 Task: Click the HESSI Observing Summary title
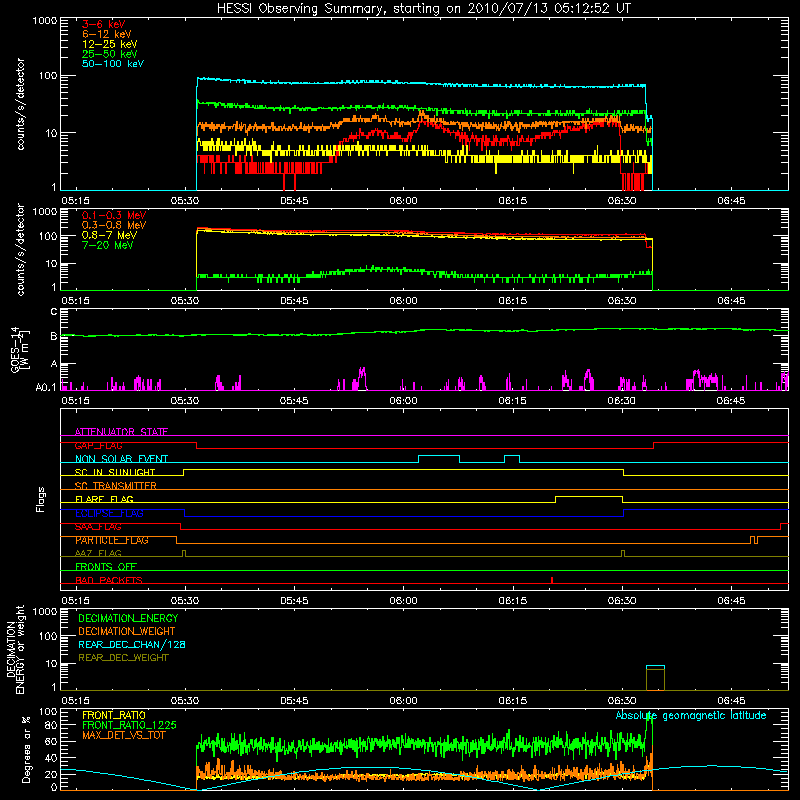tap(424, 8)
